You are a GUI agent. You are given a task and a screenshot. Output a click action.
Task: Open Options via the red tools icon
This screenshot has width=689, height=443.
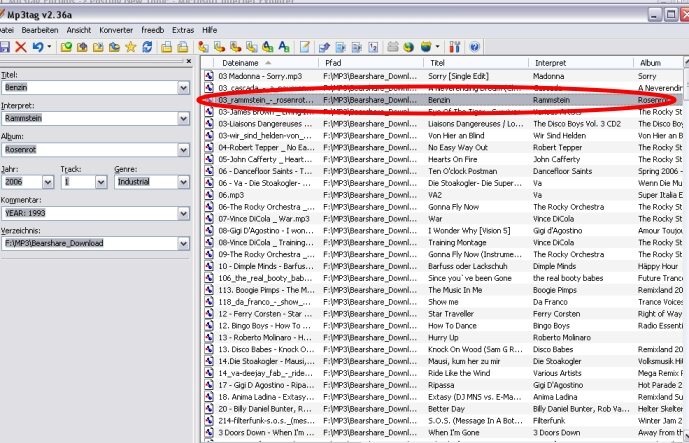455,47
